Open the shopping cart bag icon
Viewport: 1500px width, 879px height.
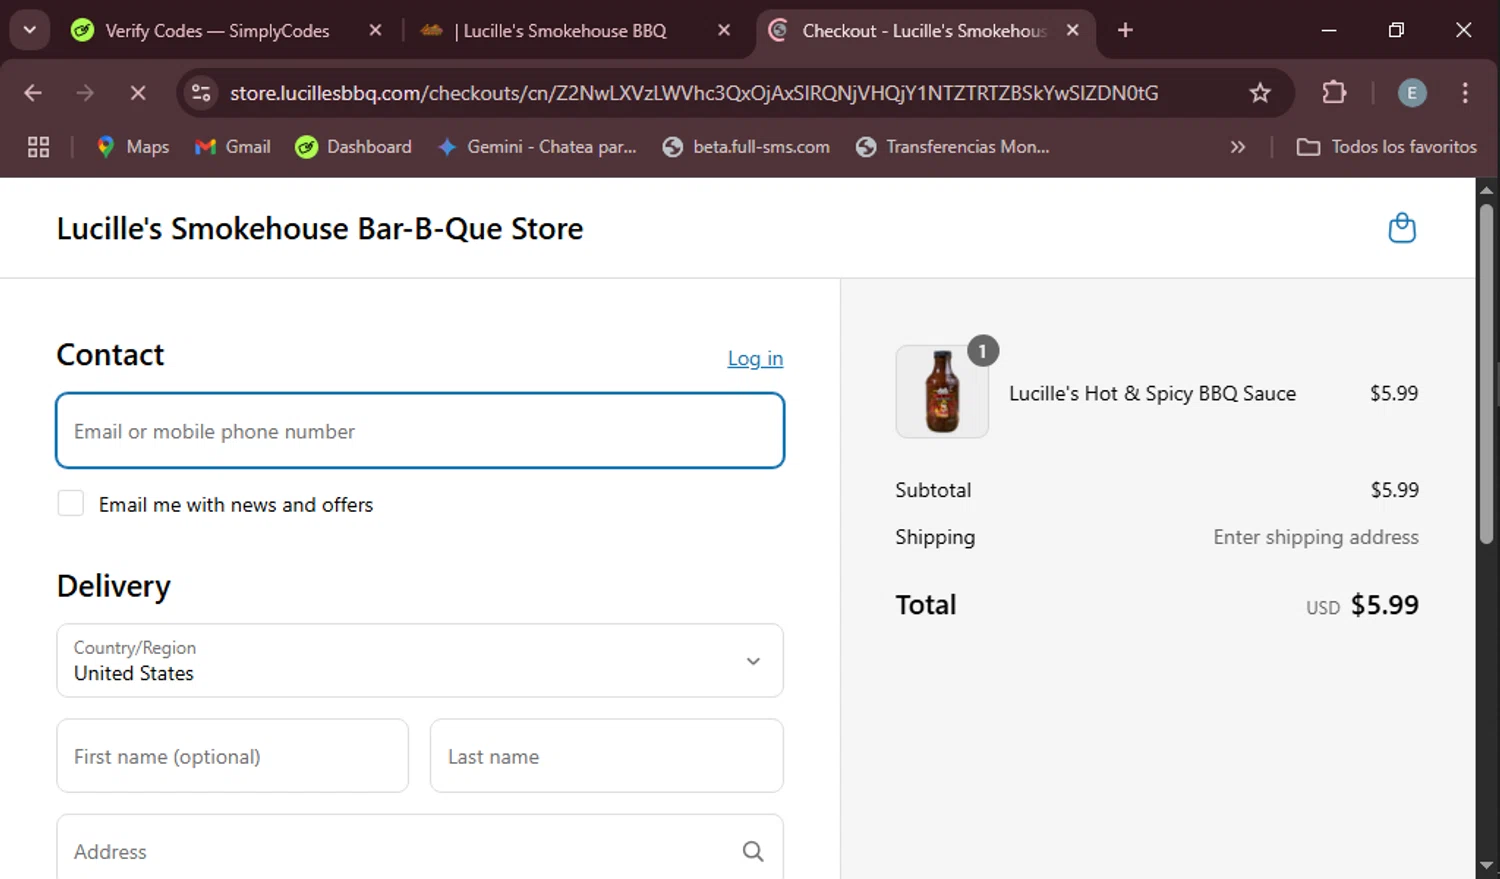click(x=1402, y=228)
